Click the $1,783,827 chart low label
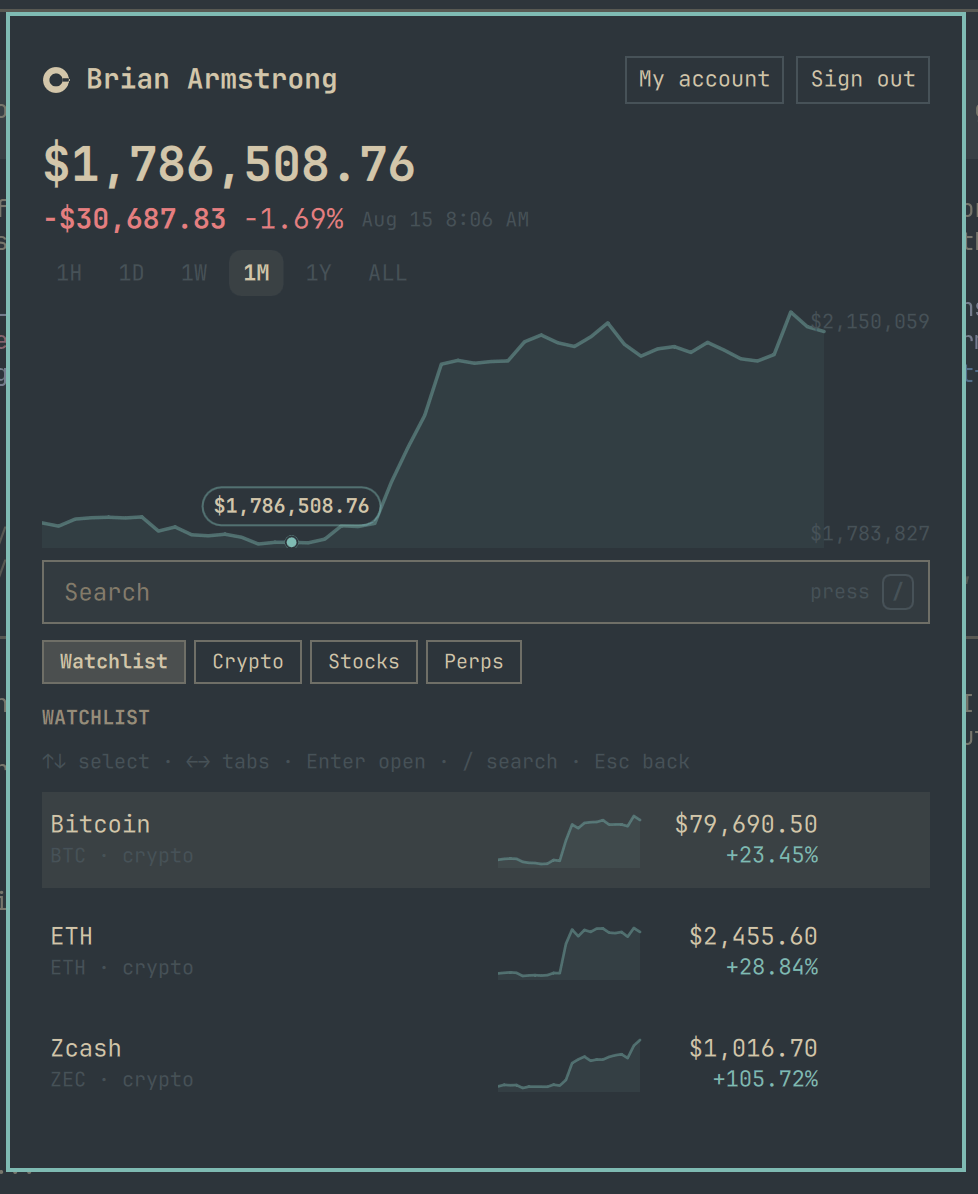Image resolution: width=978 pixels, height=1194 pixels. pyautogui.click(x=870, y=533)
